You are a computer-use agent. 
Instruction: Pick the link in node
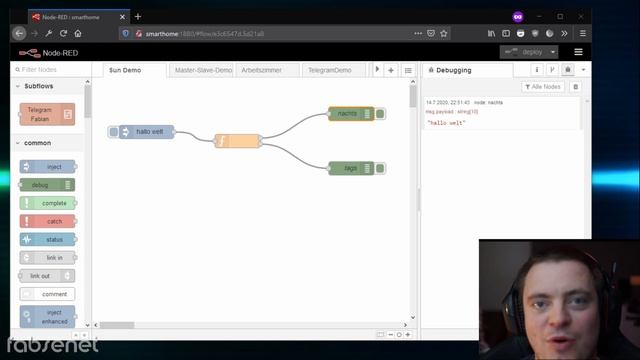click(48, 258)
